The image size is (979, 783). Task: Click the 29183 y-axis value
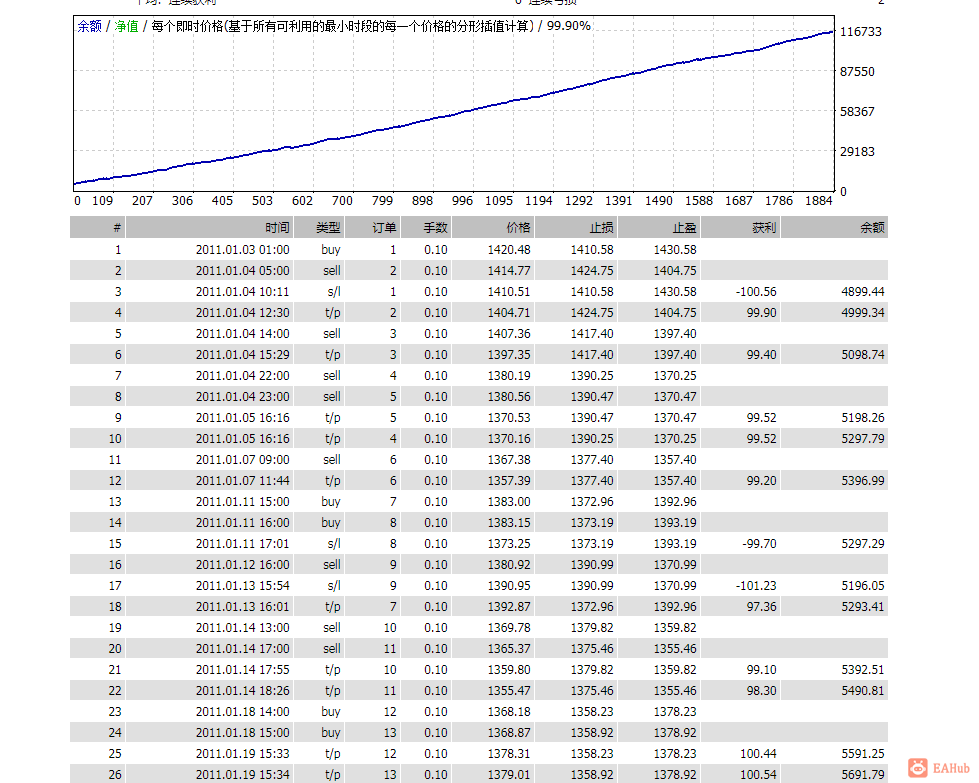click(x=857, y=152)
